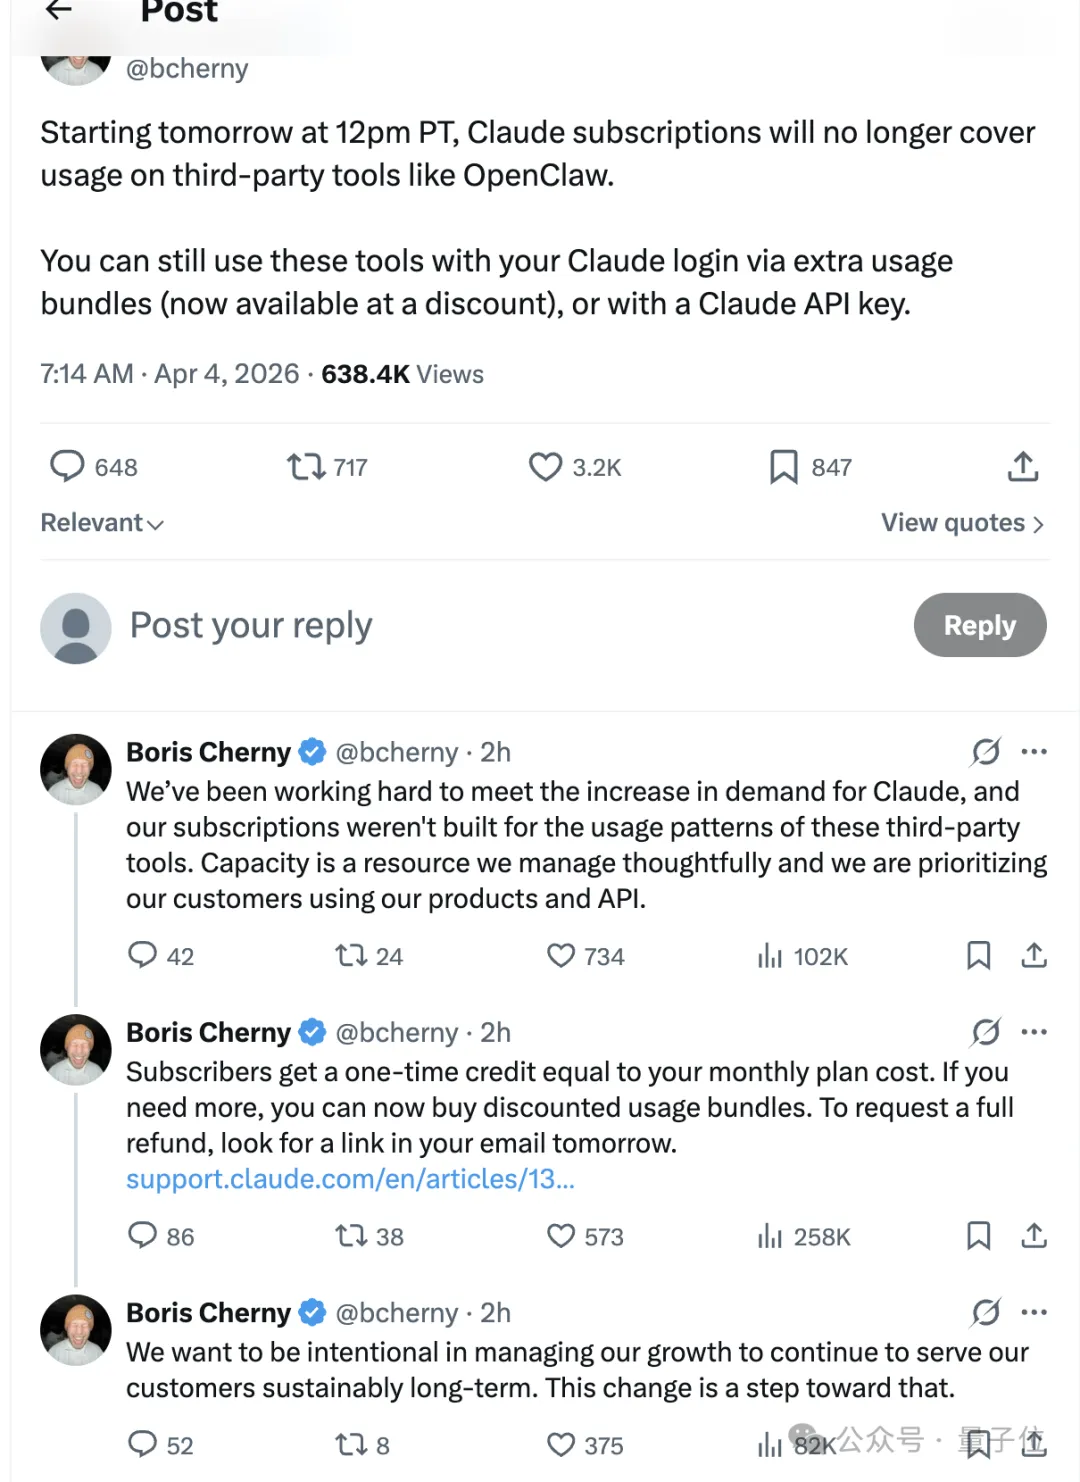Open the Relevant sort dropdown
Viewport: 1080px width, 1482px height.
click(102, 523)
